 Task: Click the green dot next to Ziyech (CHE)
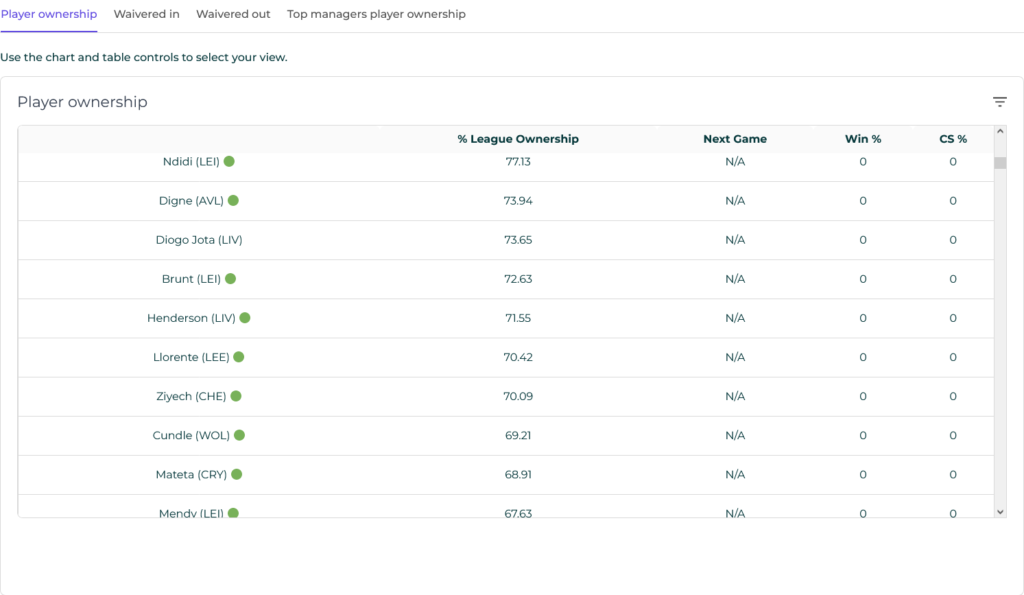pos(236,396)
